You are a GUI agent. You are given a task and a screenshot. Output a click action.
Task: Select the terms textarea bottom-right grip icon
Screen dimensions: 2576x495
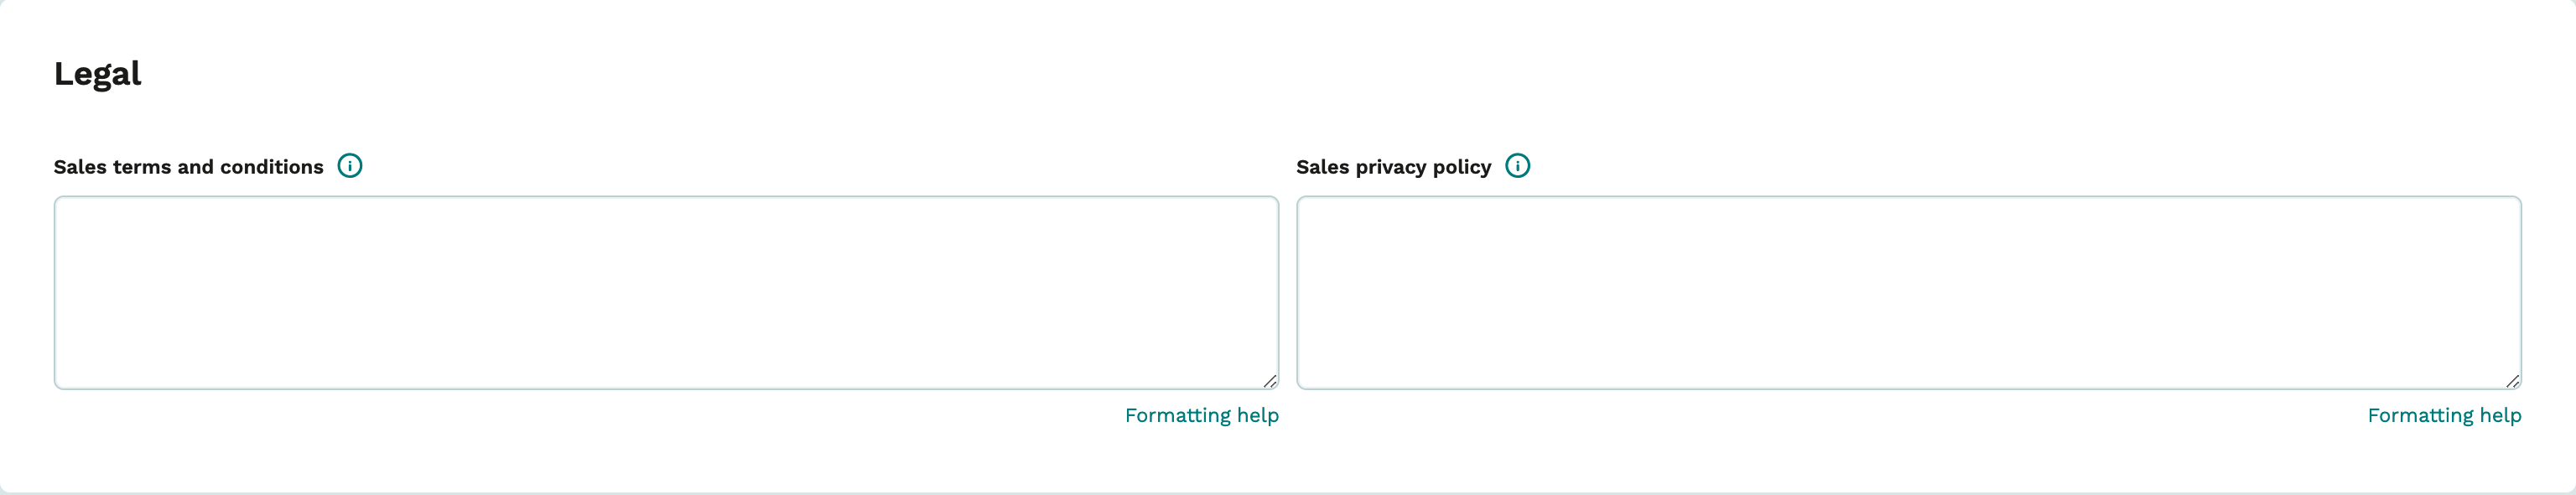(1269, 380)
